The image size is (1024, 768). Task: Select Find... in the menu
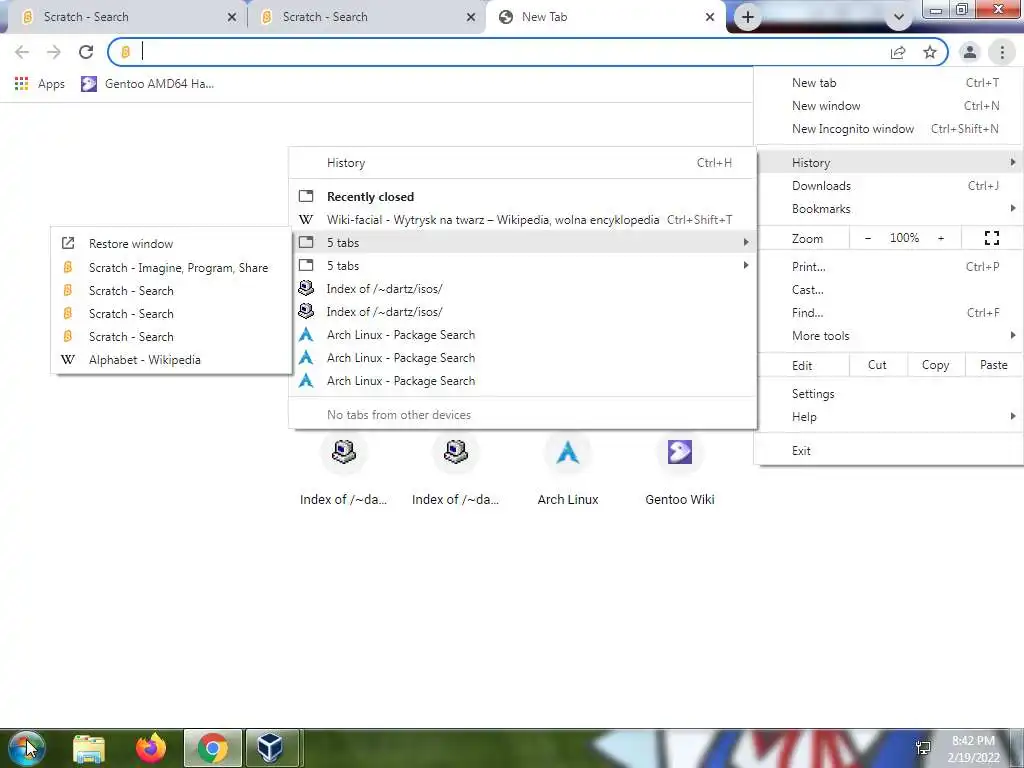pos(889,313)
